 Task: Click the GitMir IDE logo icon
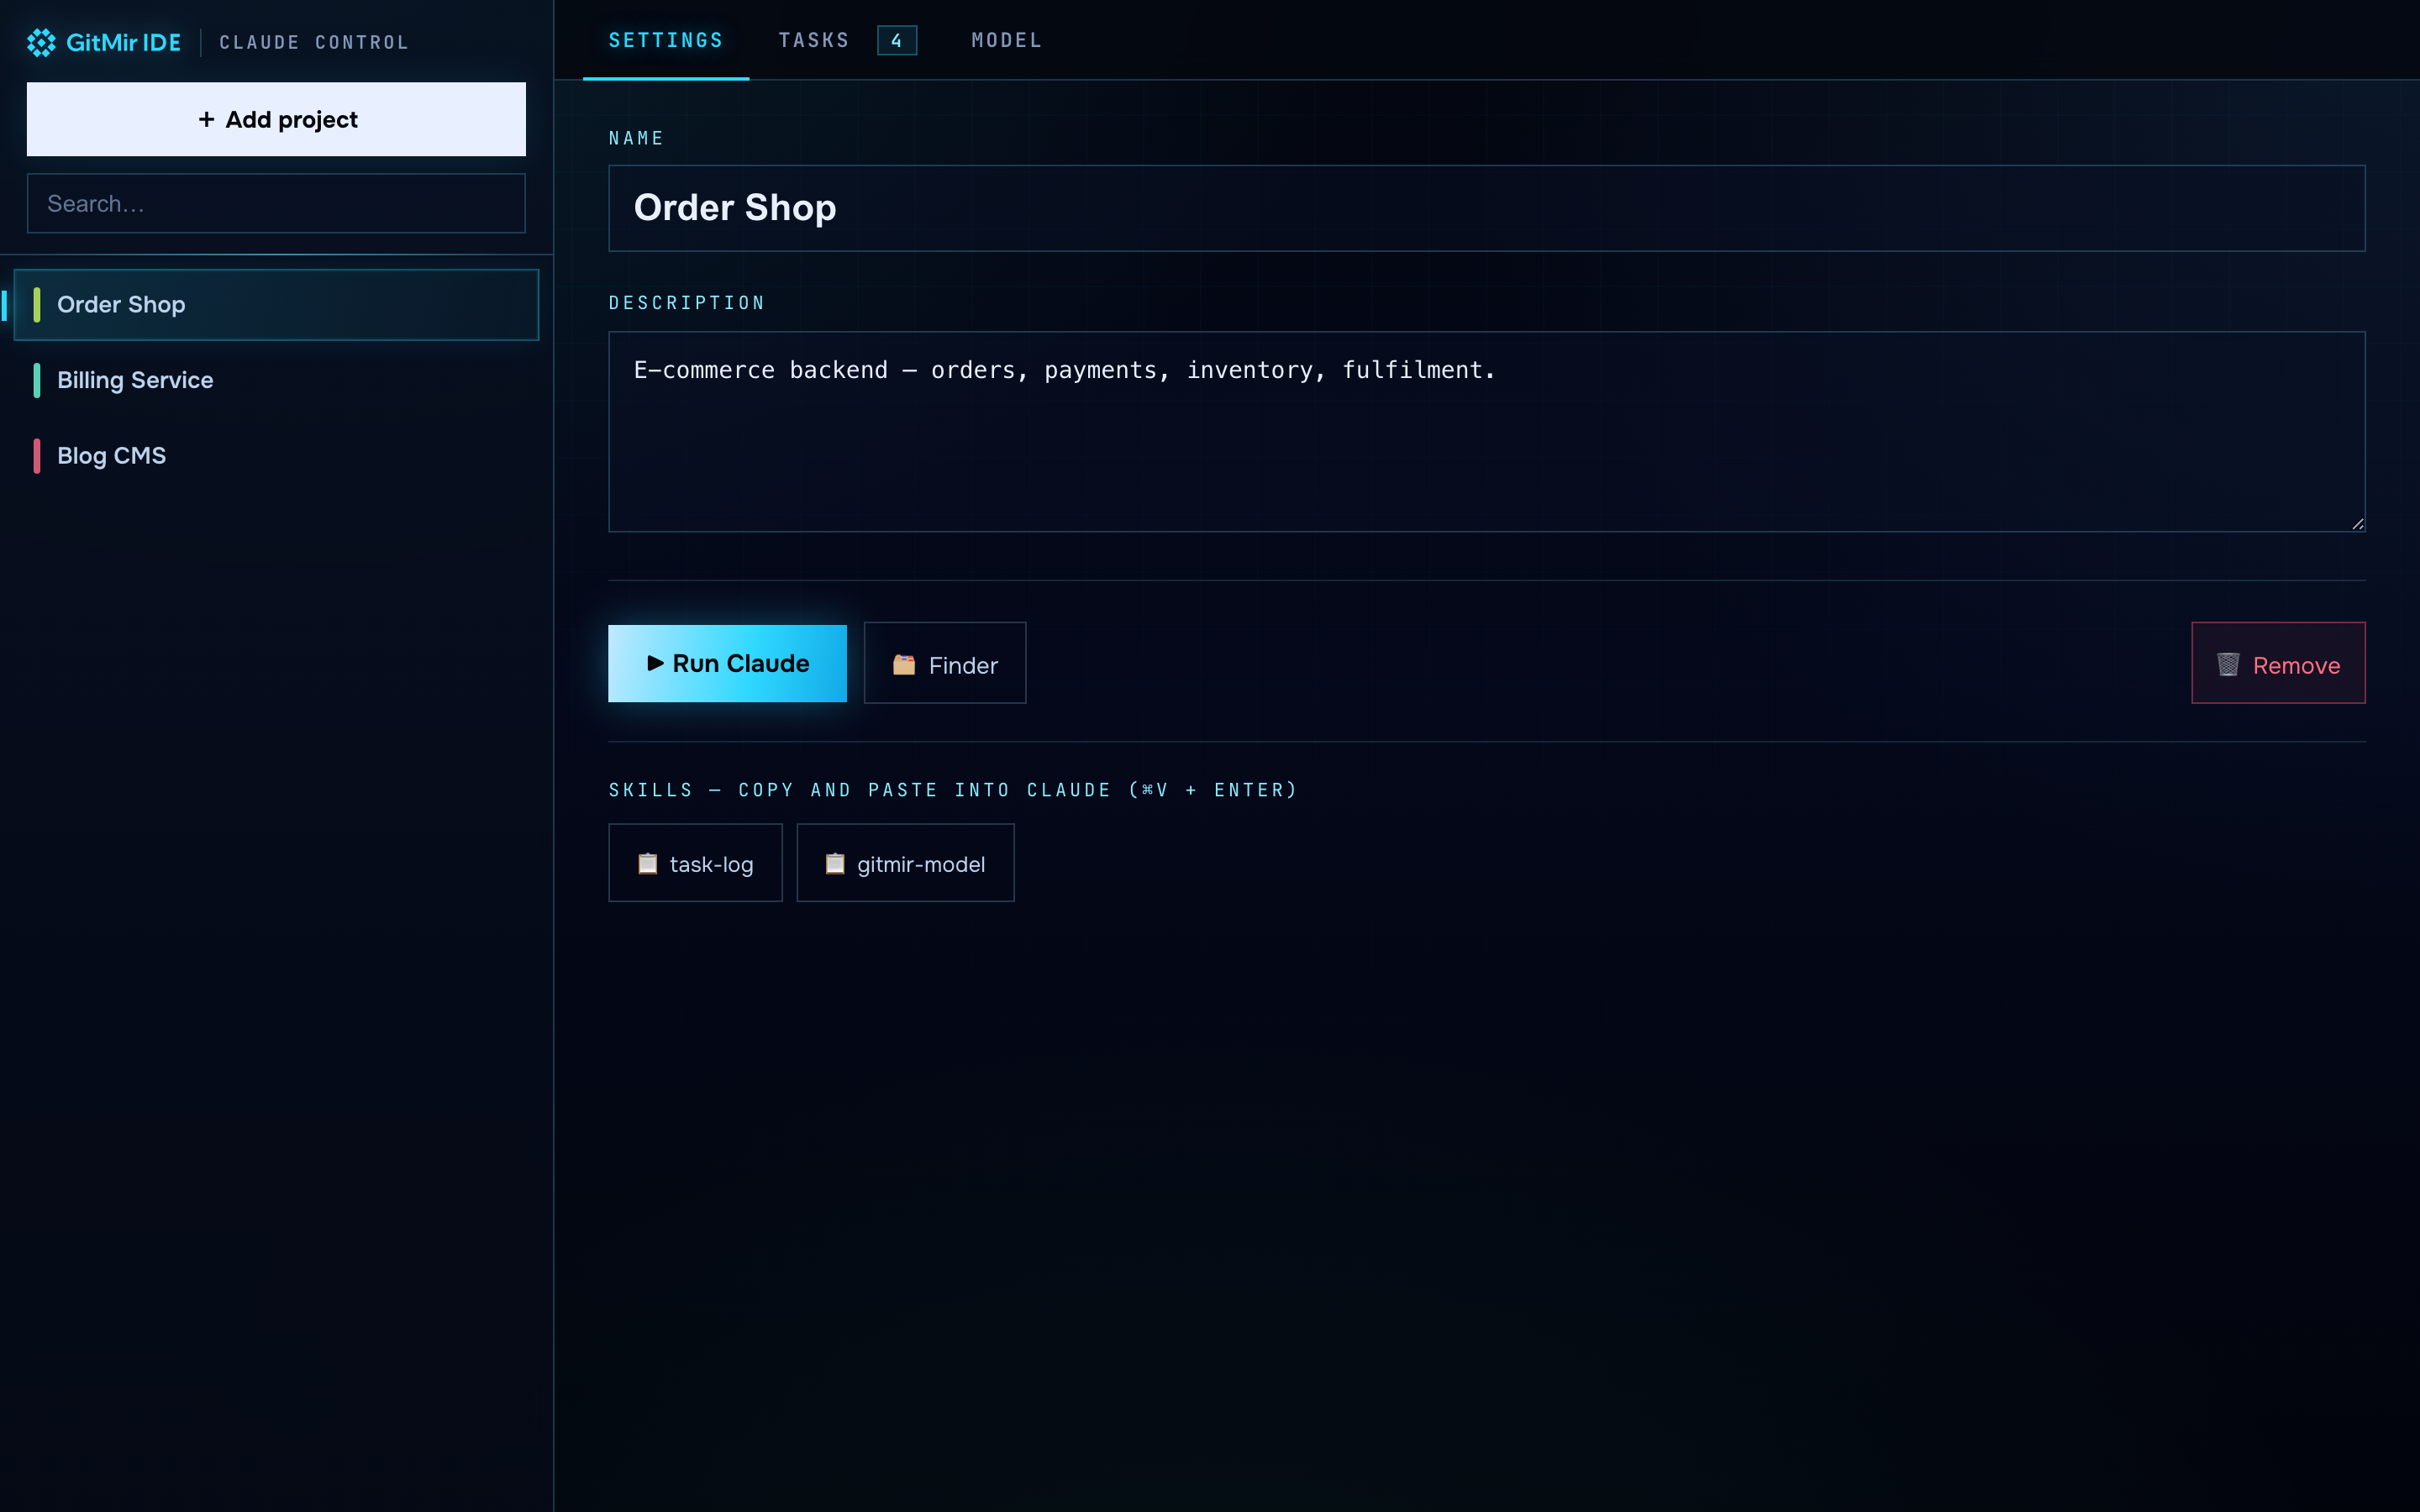[x=41, y=42]
